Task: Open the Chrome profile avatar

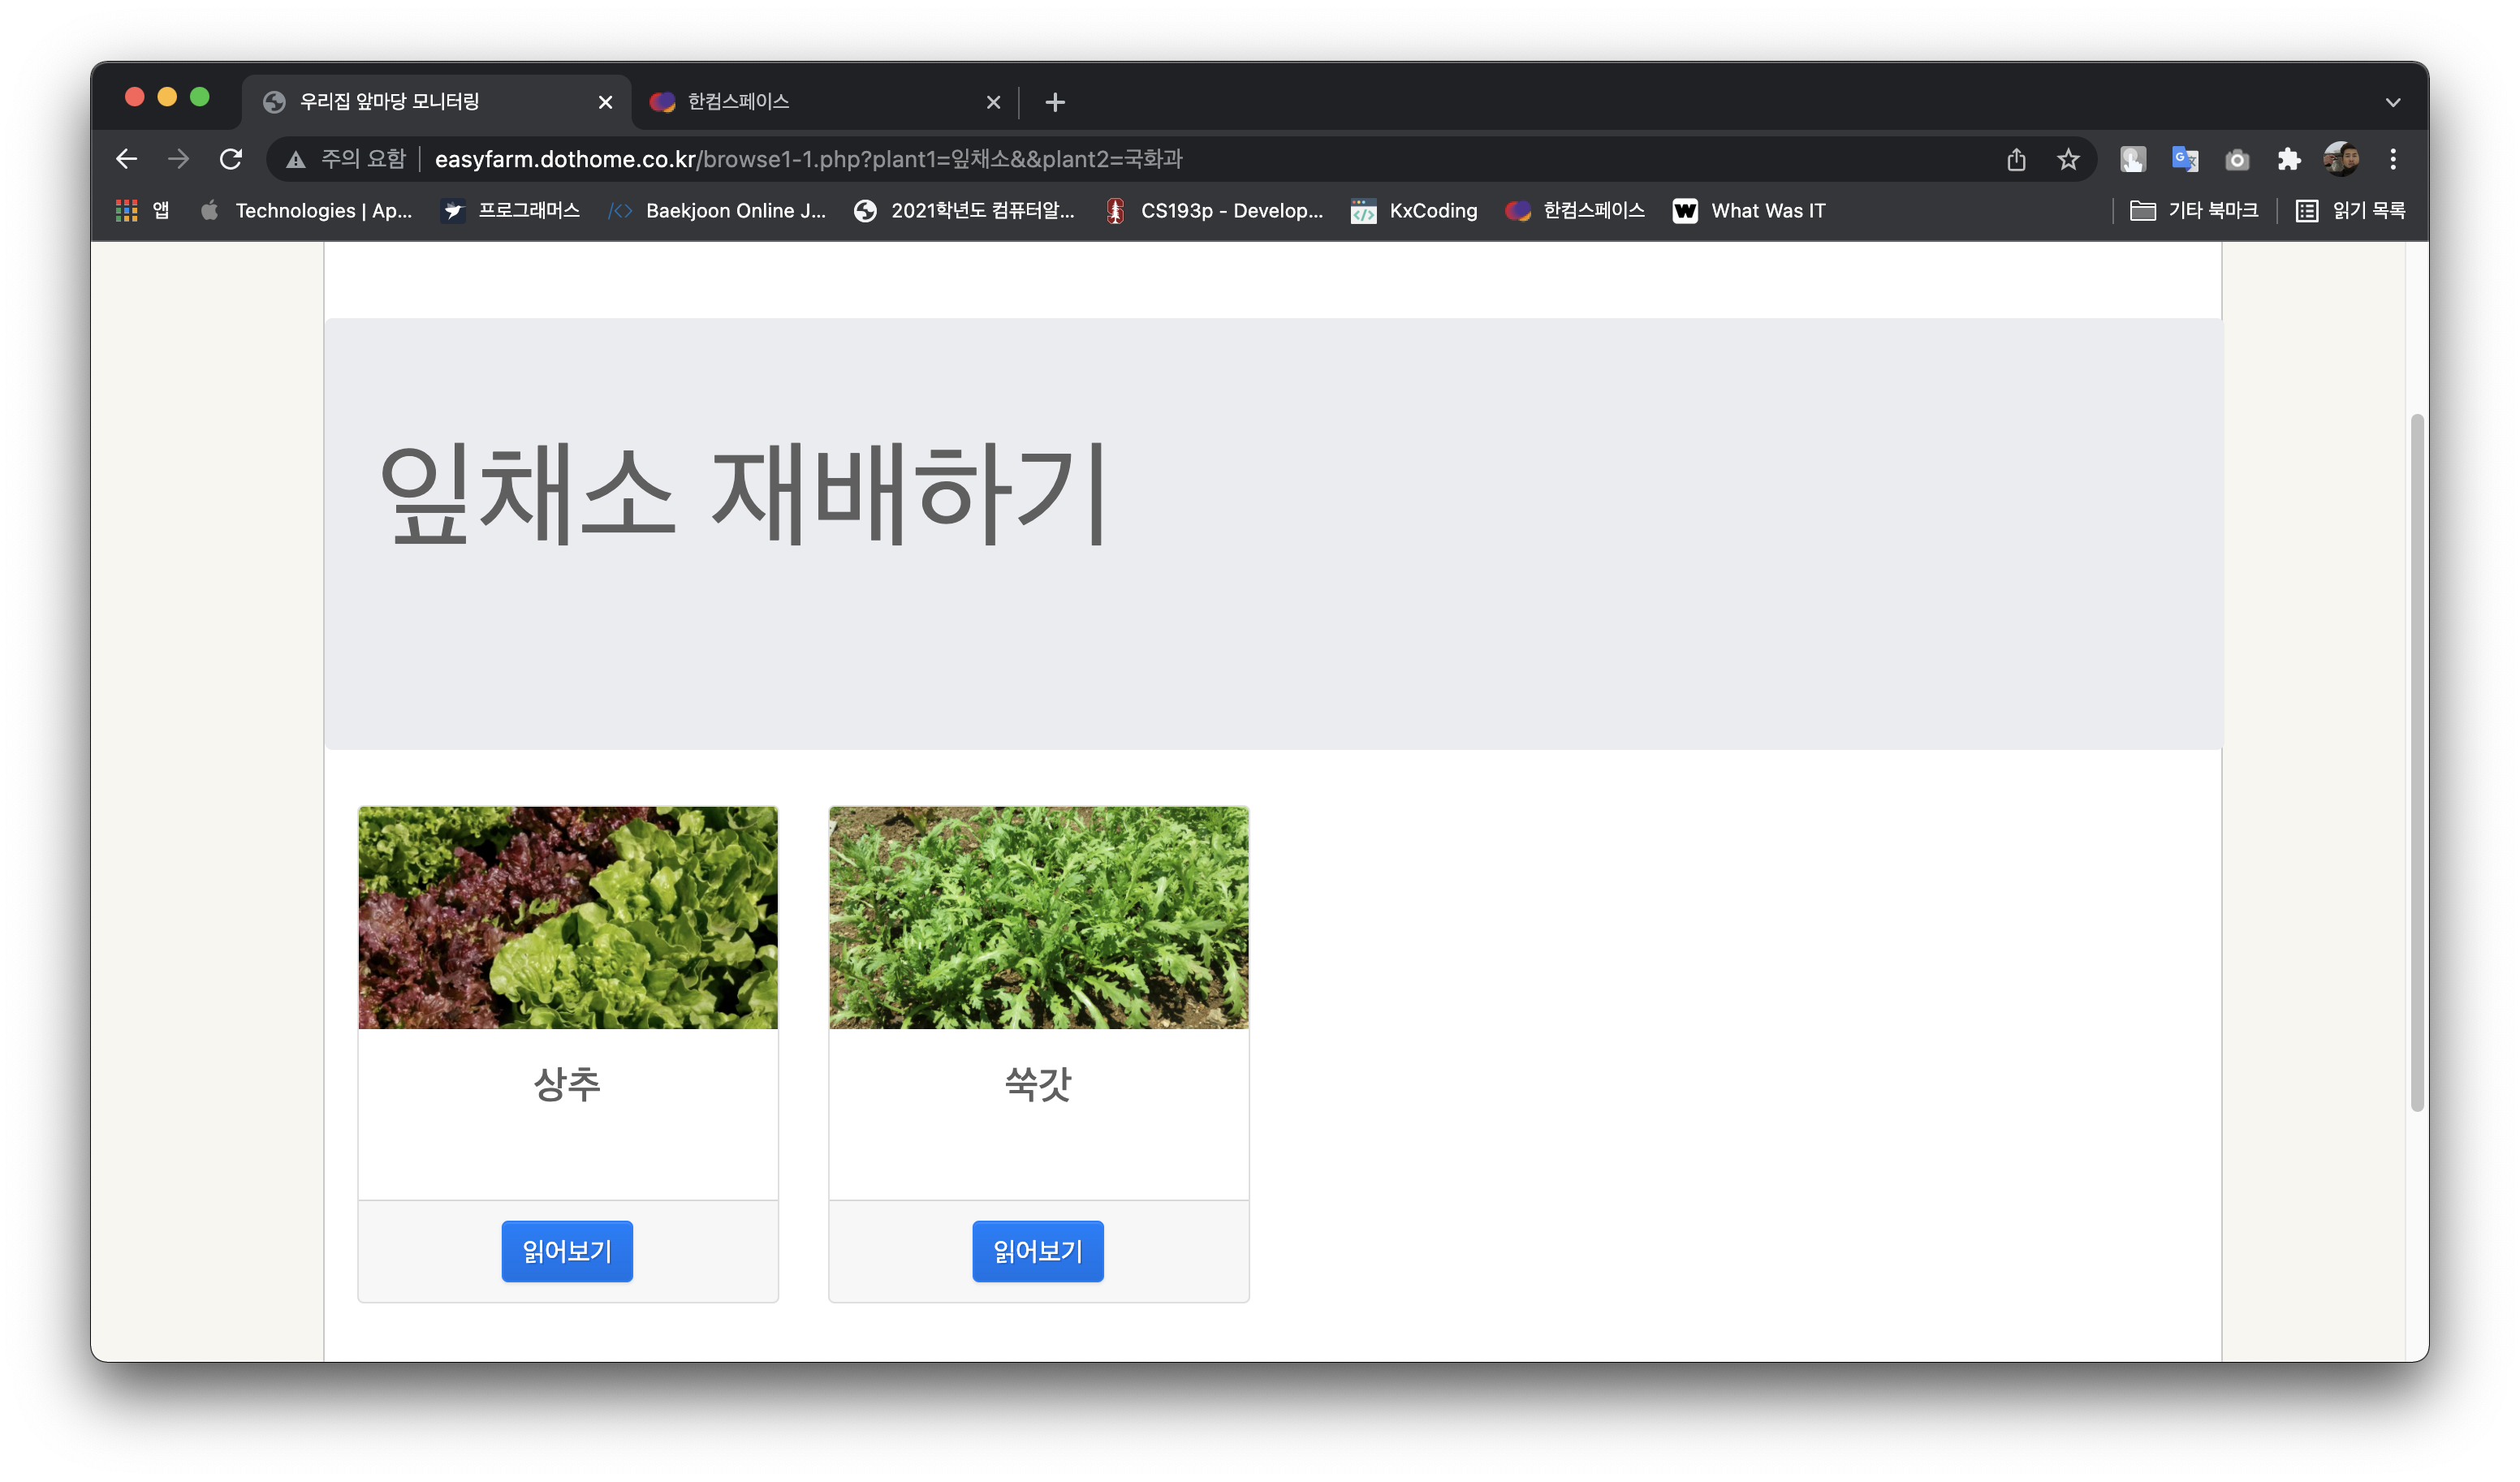Action: click(x=2341, y=159)
